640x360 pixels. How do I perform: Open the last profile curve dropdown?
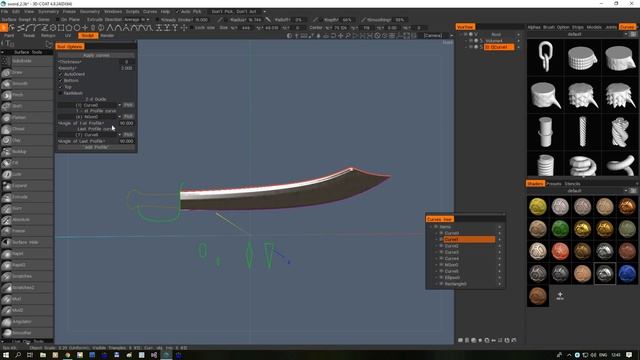[89, 135]
